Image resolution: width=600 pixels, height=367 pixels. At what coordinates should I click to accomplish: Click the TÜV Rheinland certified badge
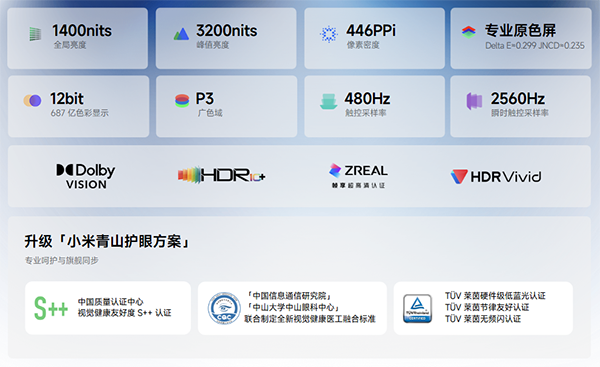417,308
